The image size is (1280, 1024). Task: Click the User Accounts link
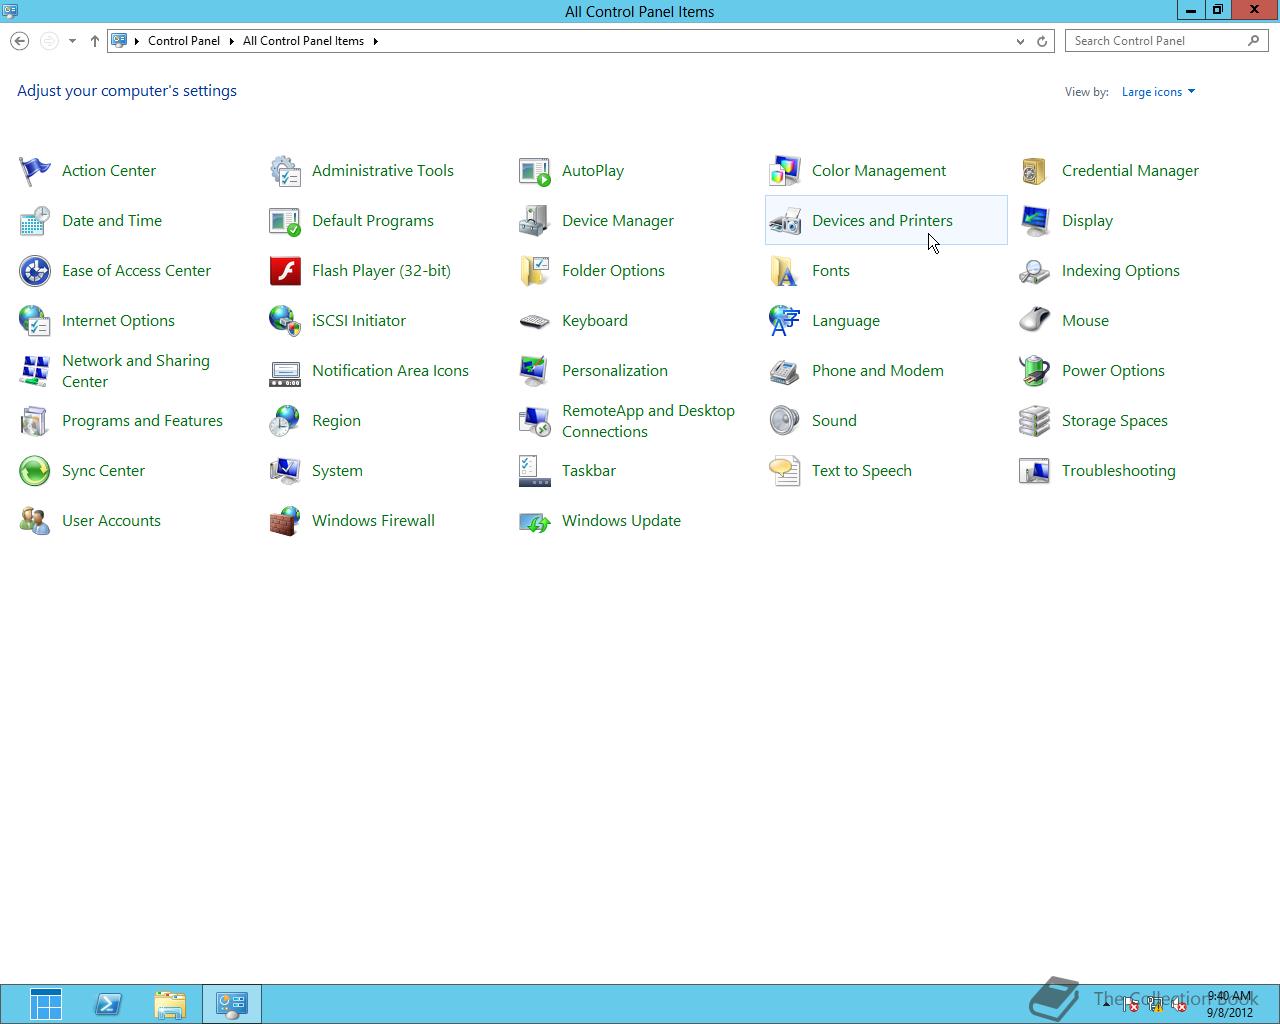pyautogui.click(x=111, y=521)
